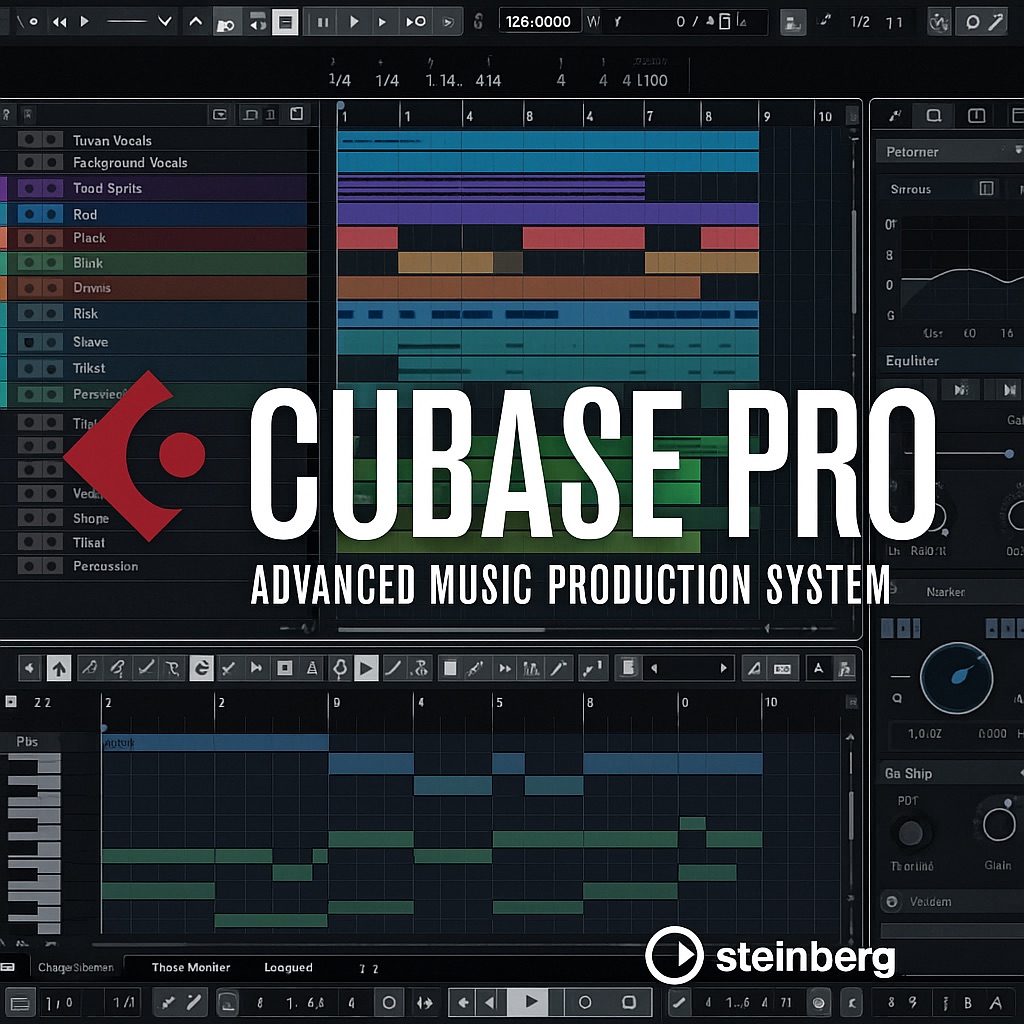Open the dropdown icon in the track list header
The image size is (1024, 1024).
(220, 115)
